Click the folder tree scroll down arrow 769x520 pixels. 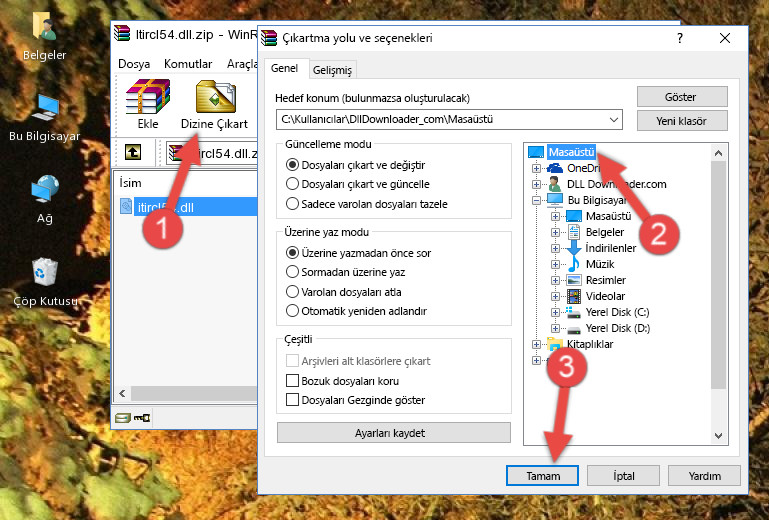[x=718, y=436]
